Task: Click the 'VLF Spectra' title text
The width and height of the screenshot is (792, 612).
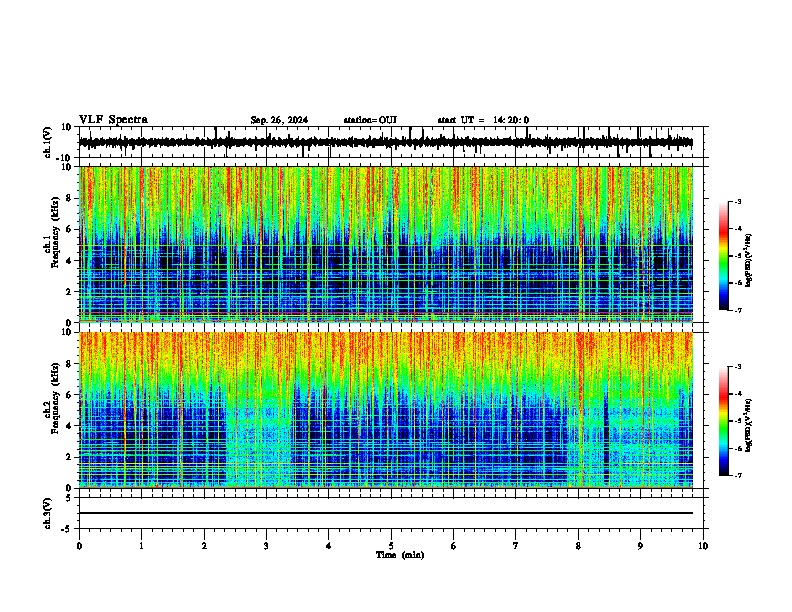Action: click(113, 120)
